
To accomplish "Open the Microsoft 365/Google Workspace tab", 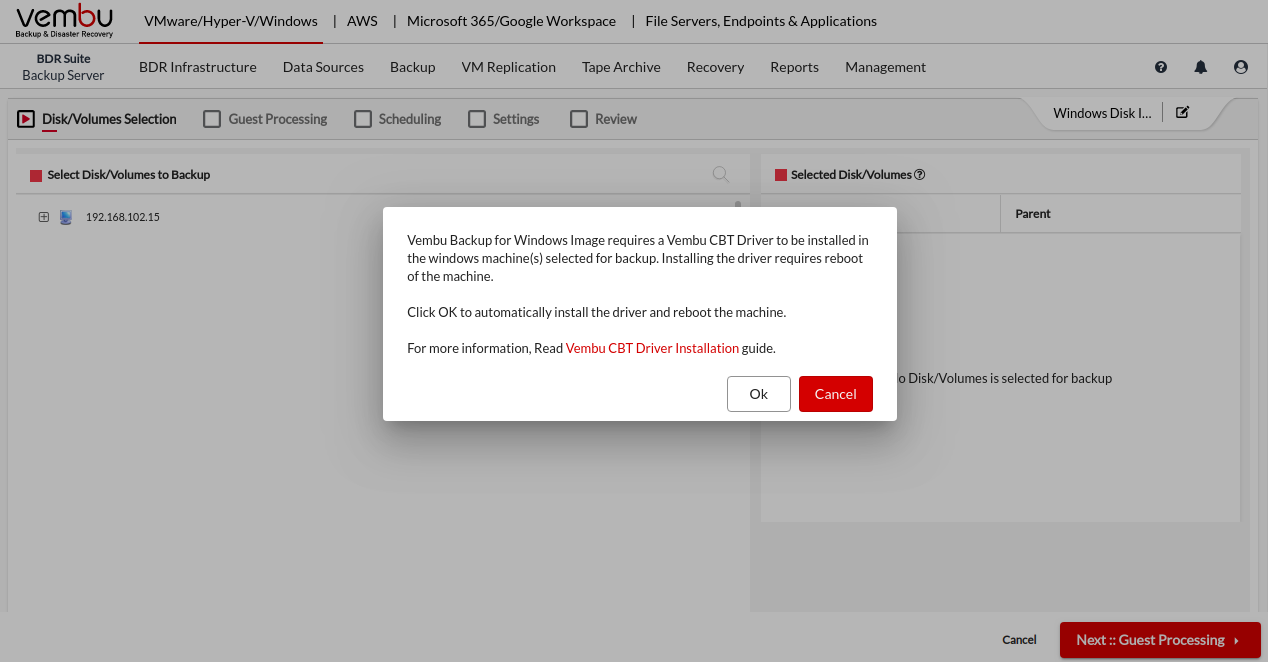I will pyautogui.click(x=511, y=21).
